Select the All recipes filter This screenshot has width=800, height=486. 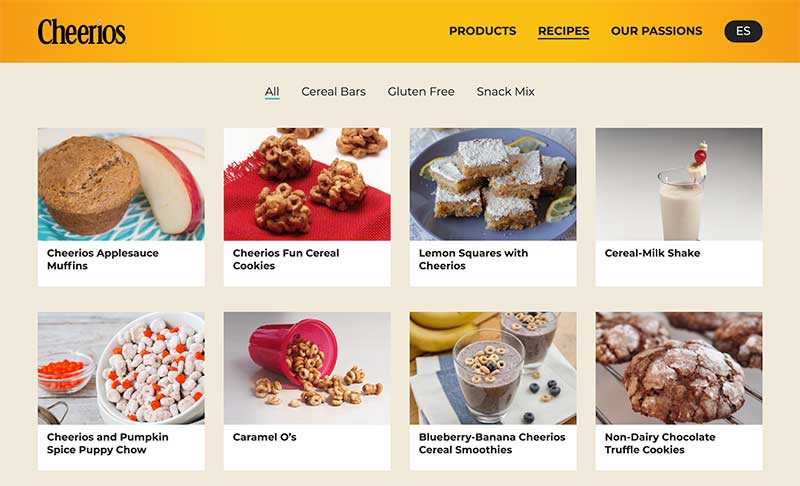click(272, 92)
